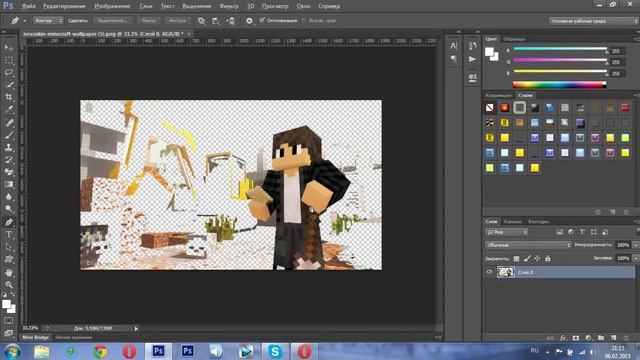
Task: Open the Редактирование menu
Action: click(64, 6)
